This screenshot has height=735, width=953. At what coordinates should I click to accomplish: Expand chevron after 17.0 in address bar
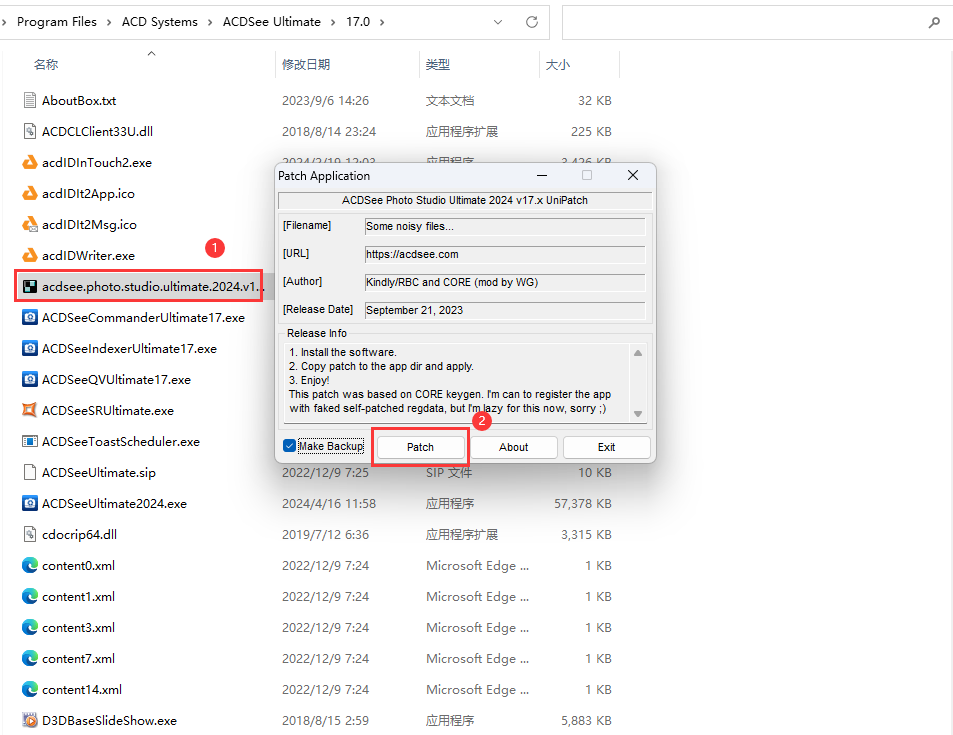coord(382,22)
